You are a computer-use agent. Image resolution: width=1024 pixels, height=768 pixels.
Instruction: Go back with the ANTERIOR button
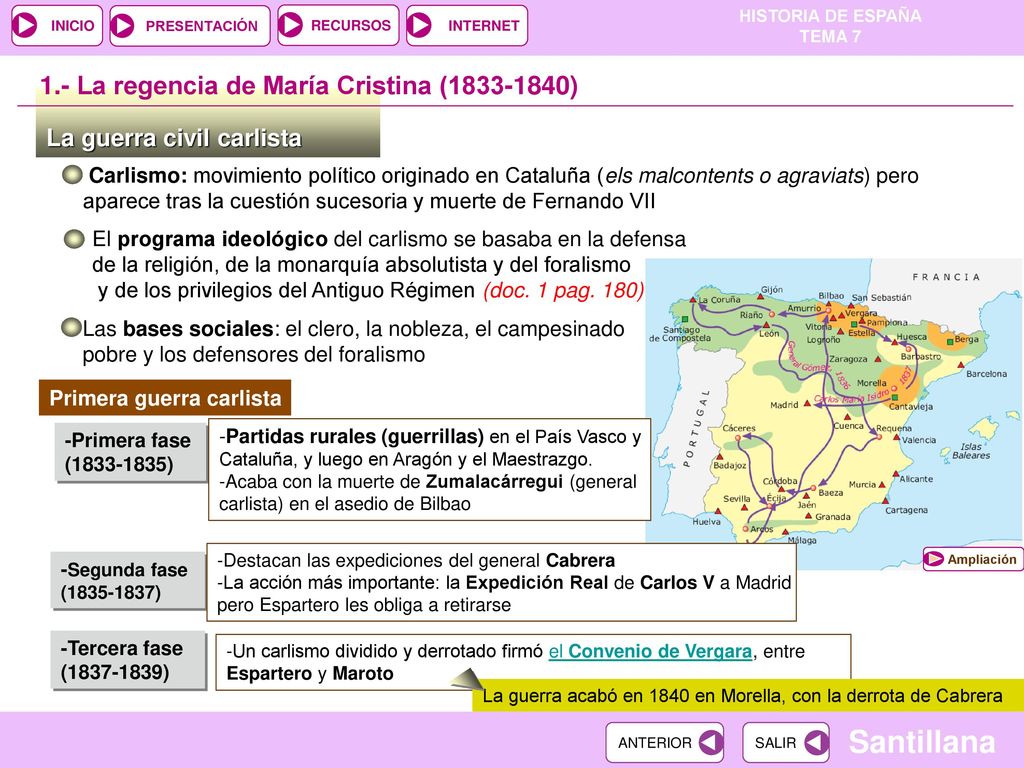click(x=665, y=743)
